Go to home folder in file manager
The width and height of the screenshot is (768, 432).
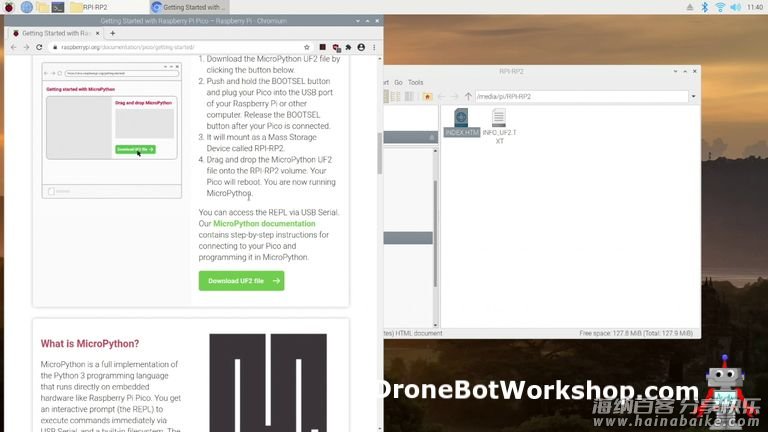pos(427,96)
